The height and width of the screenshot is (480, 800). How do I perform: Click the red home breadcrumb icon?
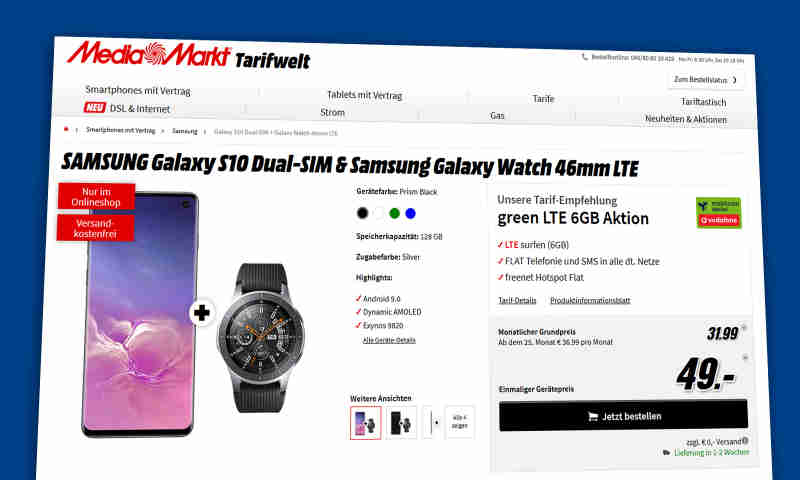pyautogui.click(x=66, y=129)
